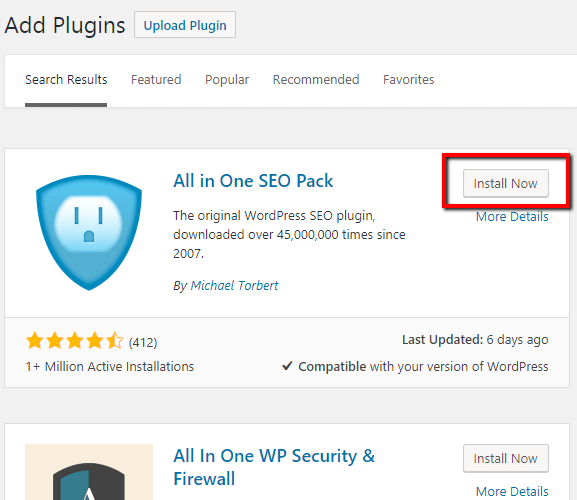Click the star rating for SEO Pack
This screenshot has height=500, width=577.
(x=75, y=340)
